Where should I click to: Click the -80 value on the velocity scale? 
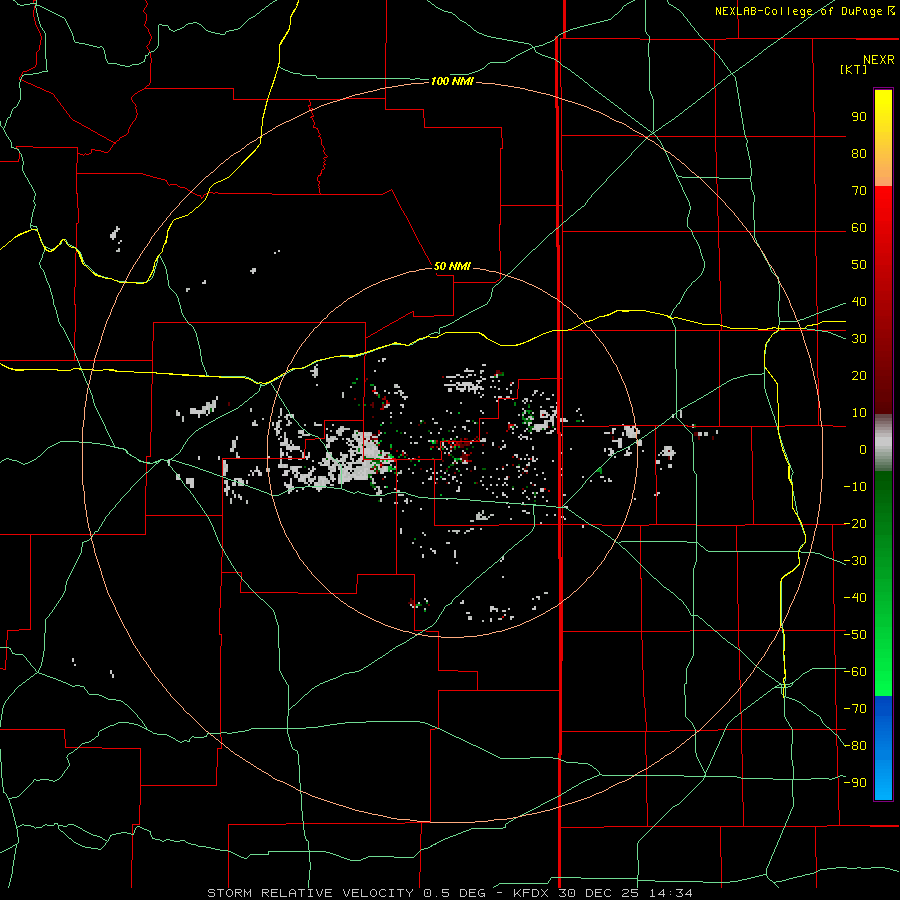point(855,746)
